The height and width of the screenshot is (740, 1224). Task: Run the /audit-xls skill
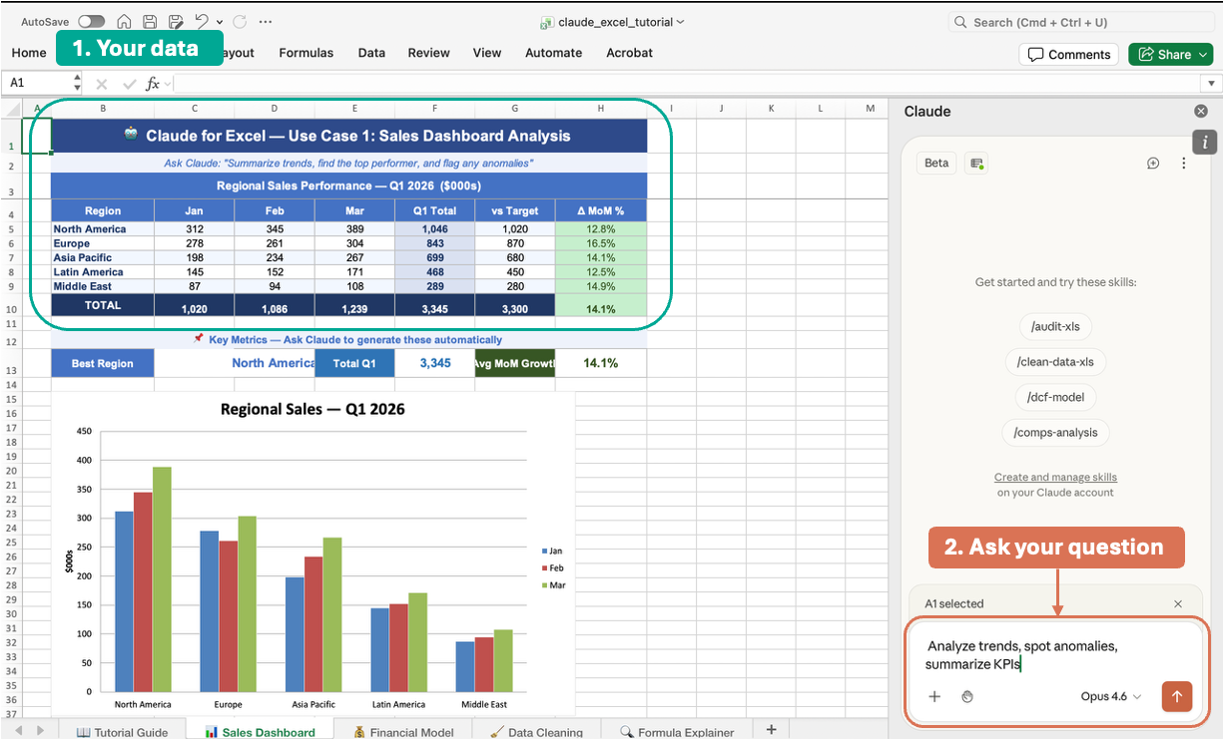coord(1055,326)
